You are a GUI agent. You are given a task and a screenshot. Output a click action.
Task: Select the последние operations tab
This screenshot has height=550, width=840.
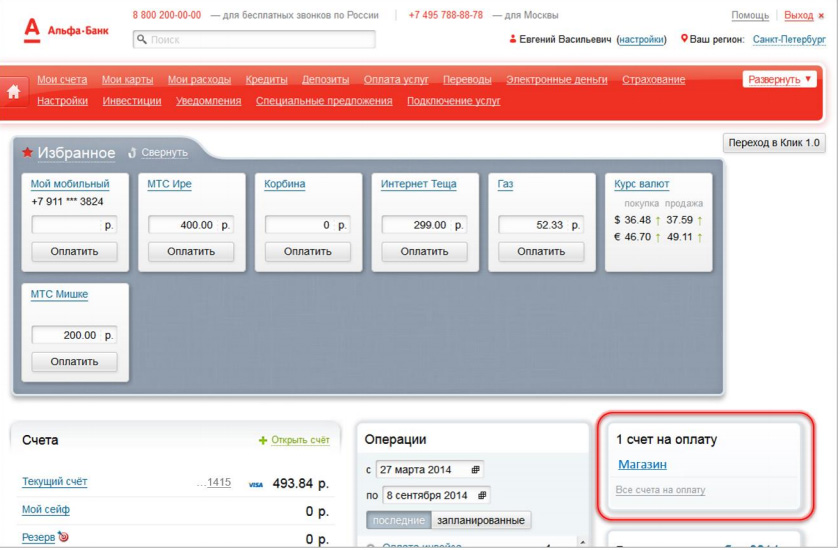pyautogui.click(x=399, y=520)
